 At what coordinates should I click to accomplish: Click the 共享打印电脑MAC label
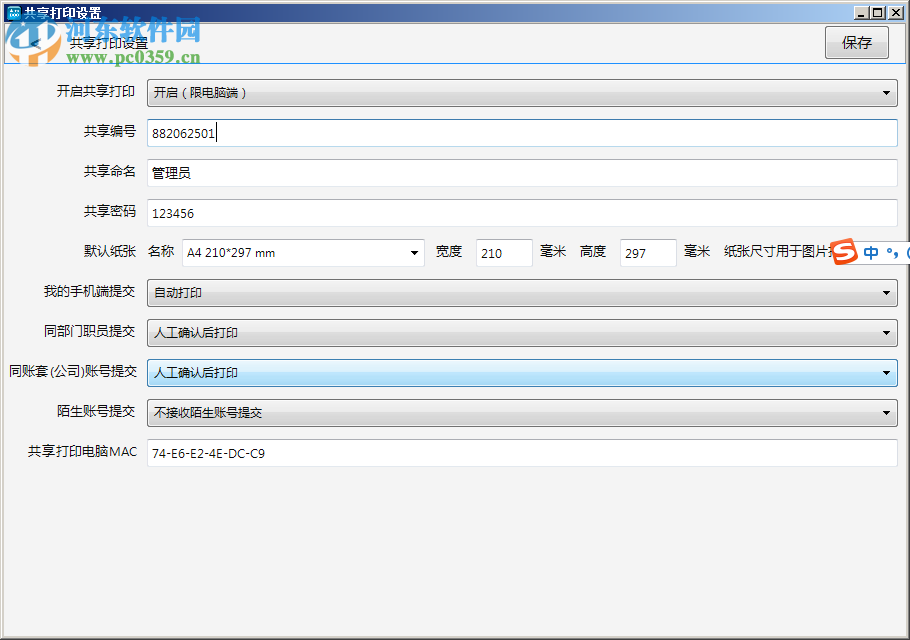[x=82, y=451]
